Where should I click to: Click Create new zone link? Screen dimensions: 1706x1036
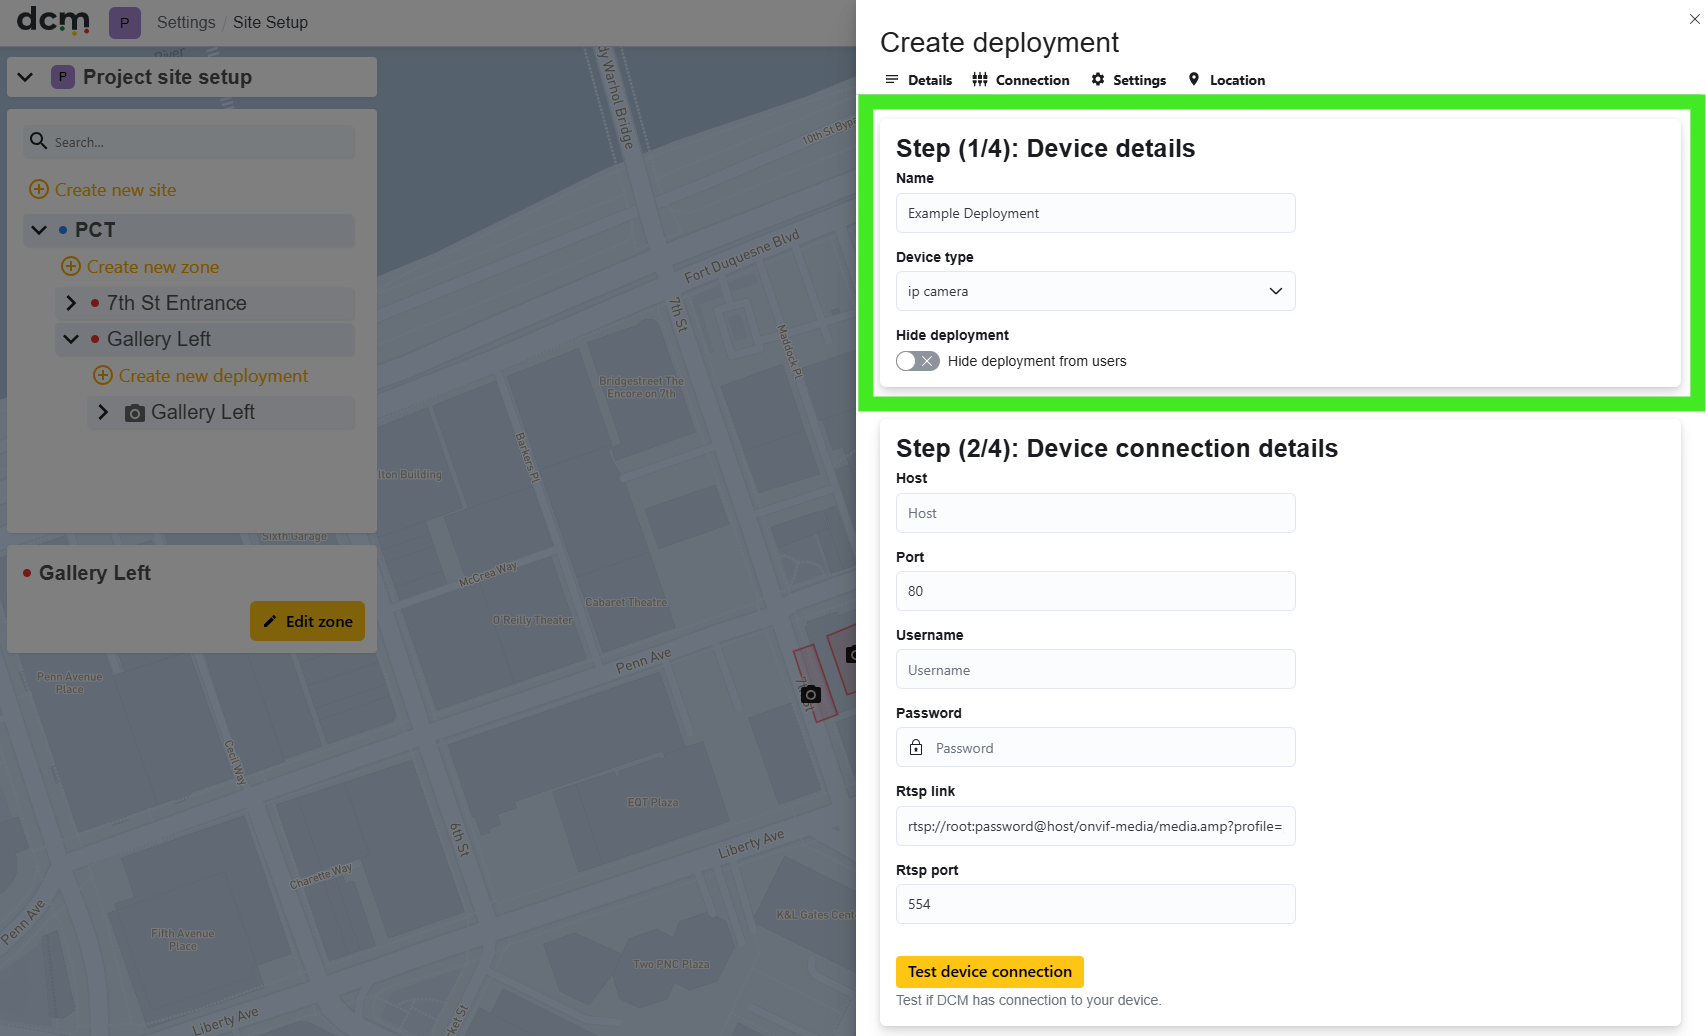click(x=153, y=267)
